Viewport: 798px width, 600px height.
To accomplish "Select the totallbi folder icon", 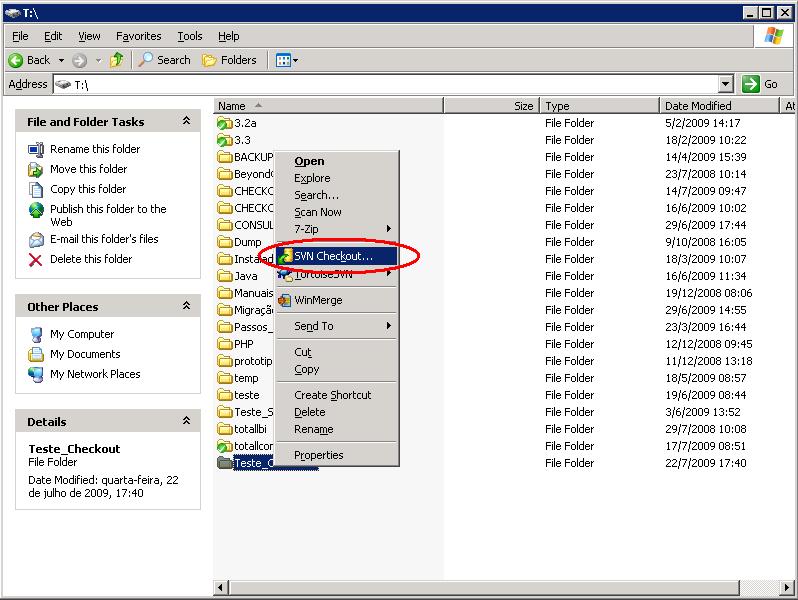I will (x=224, y=430).
